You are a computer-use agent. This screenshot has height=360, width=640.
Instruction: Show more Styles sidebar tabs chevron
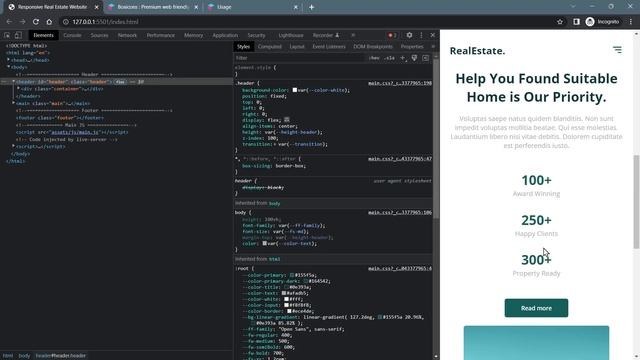tap(433, 47)
